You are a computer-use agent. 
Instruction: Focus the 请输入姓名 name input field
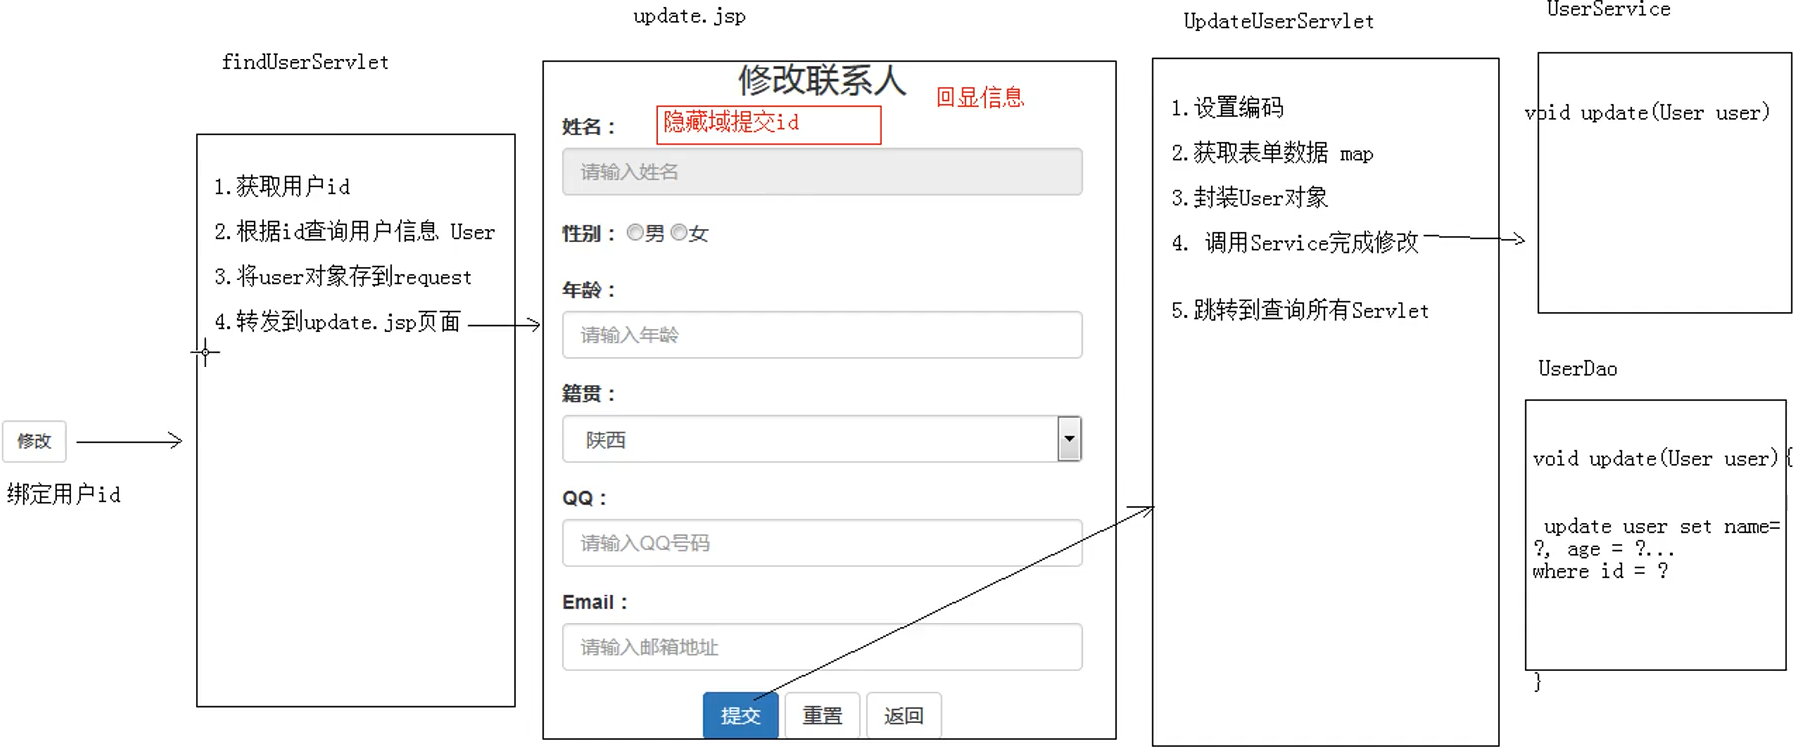821,172
